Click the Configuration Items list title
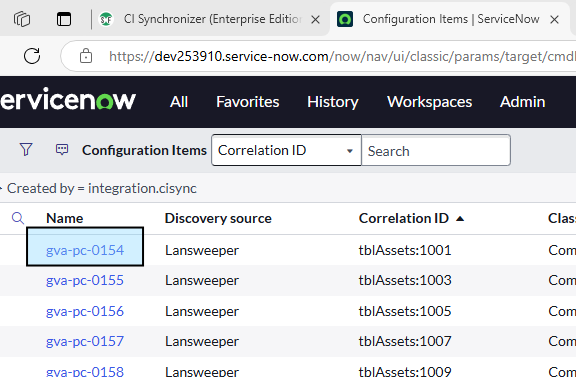Viewport: 576px width, 377px height. click(x=144, y=150)
